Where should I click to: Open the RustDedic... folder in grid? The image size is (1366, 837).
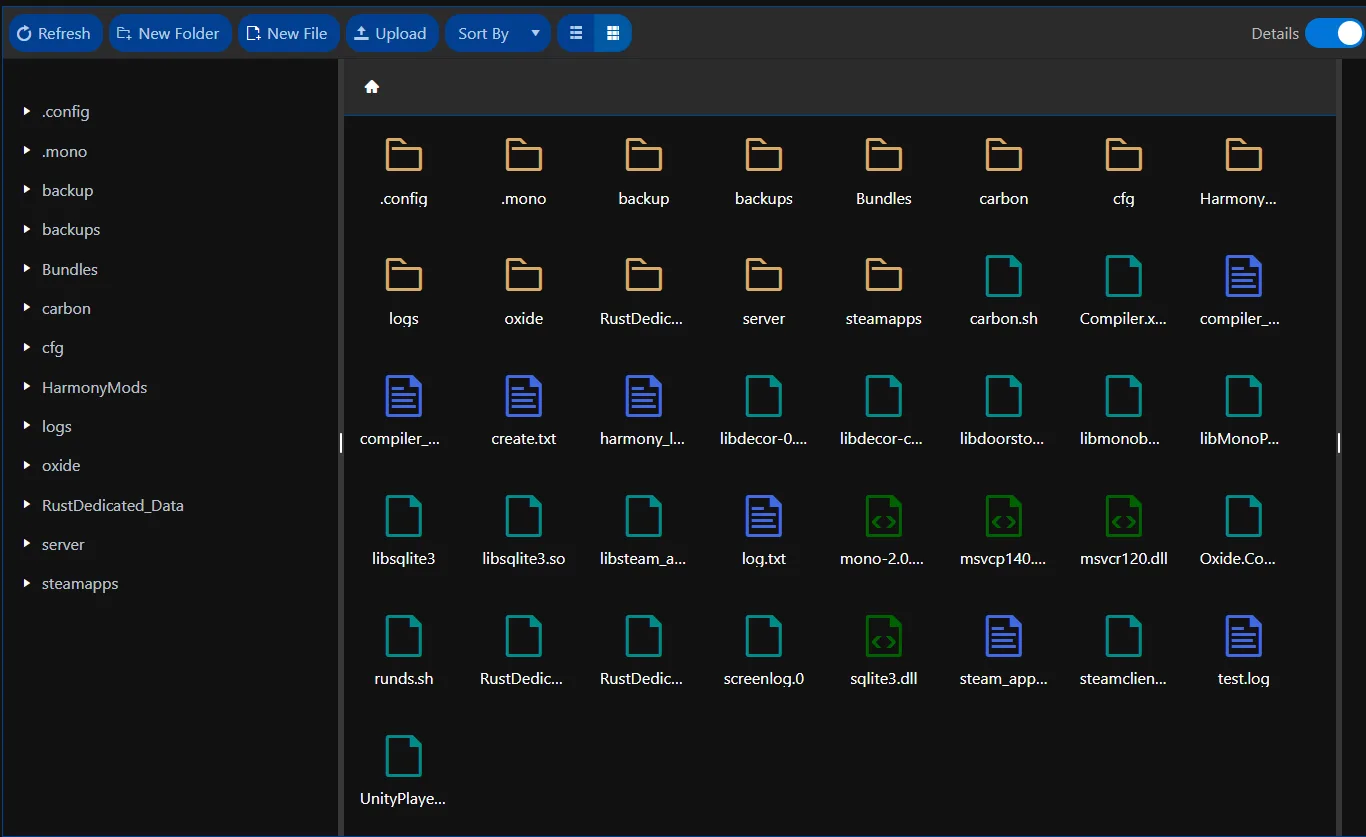[x=644, y=276]
